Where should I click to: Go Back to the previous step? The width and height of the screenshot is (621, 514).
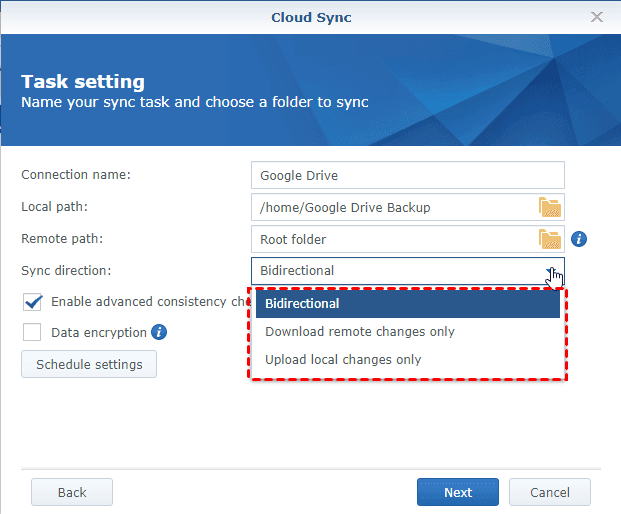click(72, 492)
